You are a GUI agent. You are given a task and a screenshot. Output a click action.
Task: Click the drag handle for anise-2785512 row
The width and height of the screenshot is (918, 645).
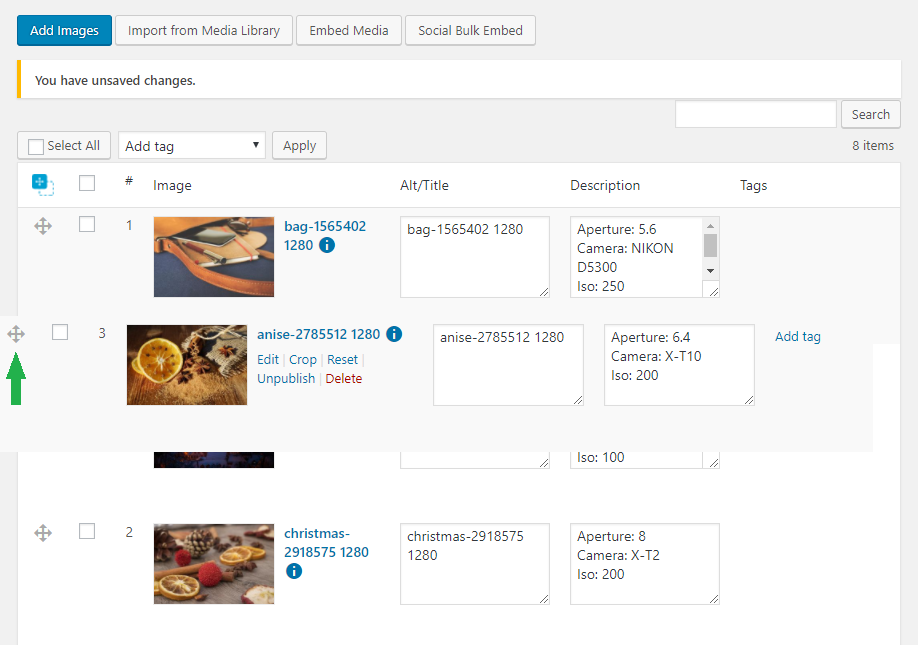pyautogui.click(x=16, y=334)
